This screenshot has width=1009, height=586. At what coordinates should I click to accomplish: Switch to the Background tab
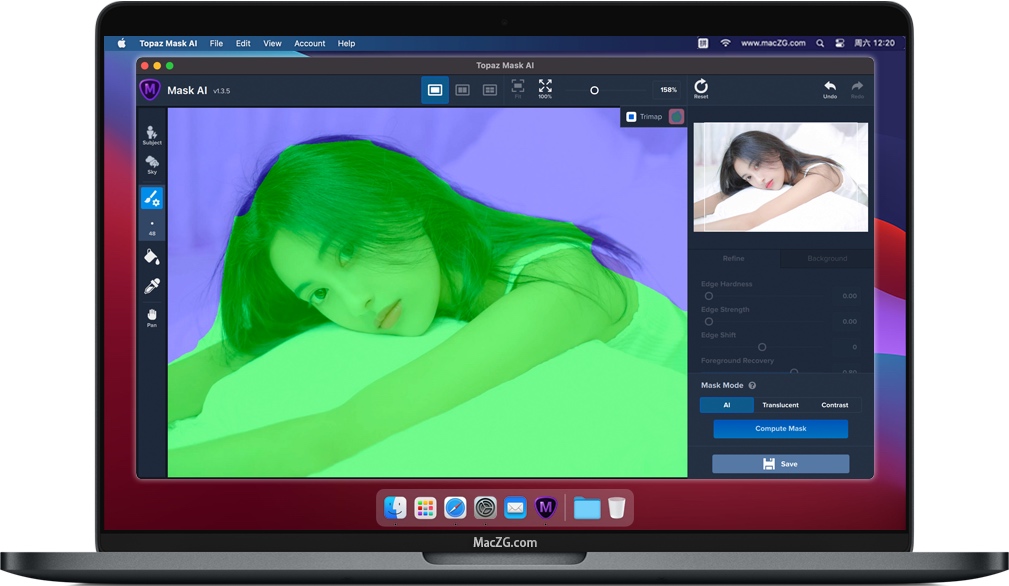tap(826, 258)
